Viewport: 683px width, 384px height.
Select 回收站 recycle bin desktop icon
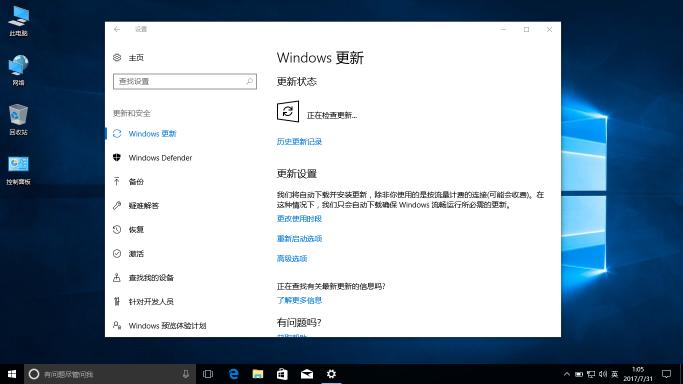click(x=18, y=120)
